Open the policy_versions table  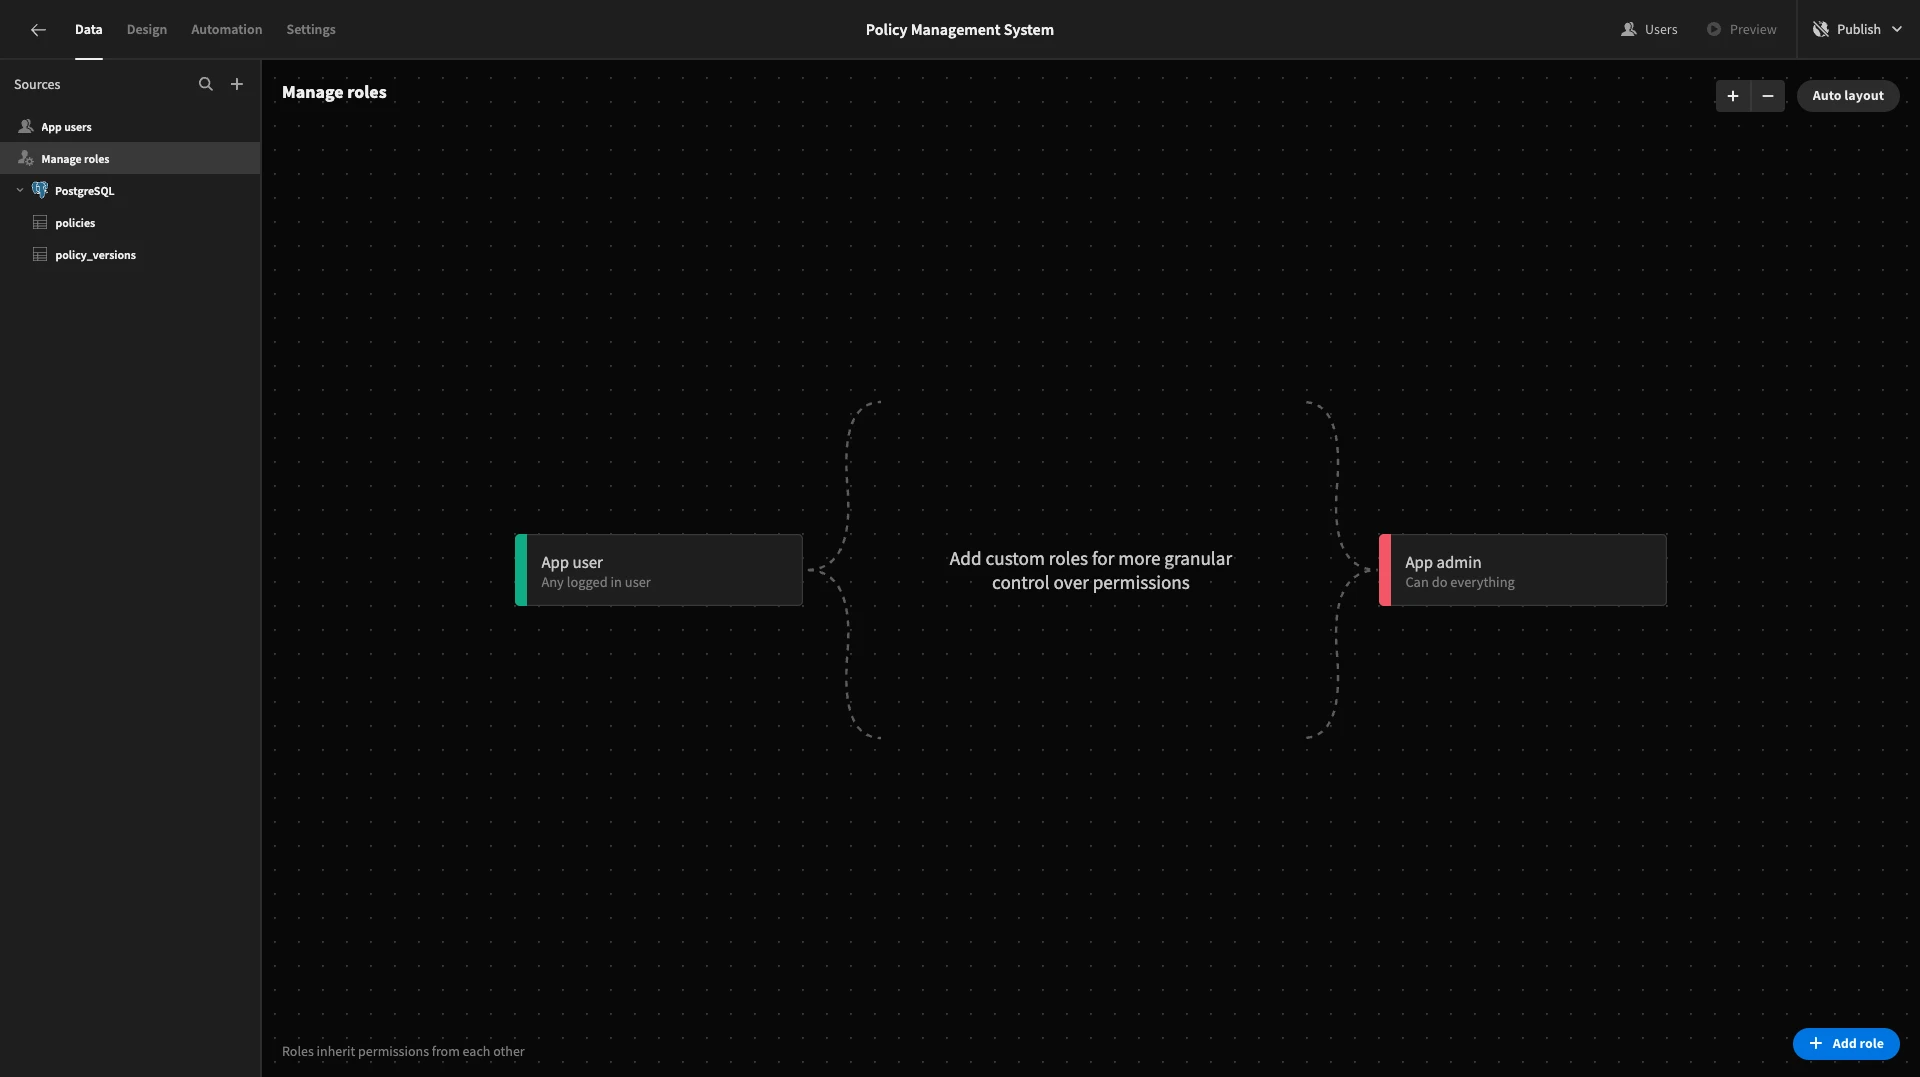pyautogui.click(x=130, y=255)
